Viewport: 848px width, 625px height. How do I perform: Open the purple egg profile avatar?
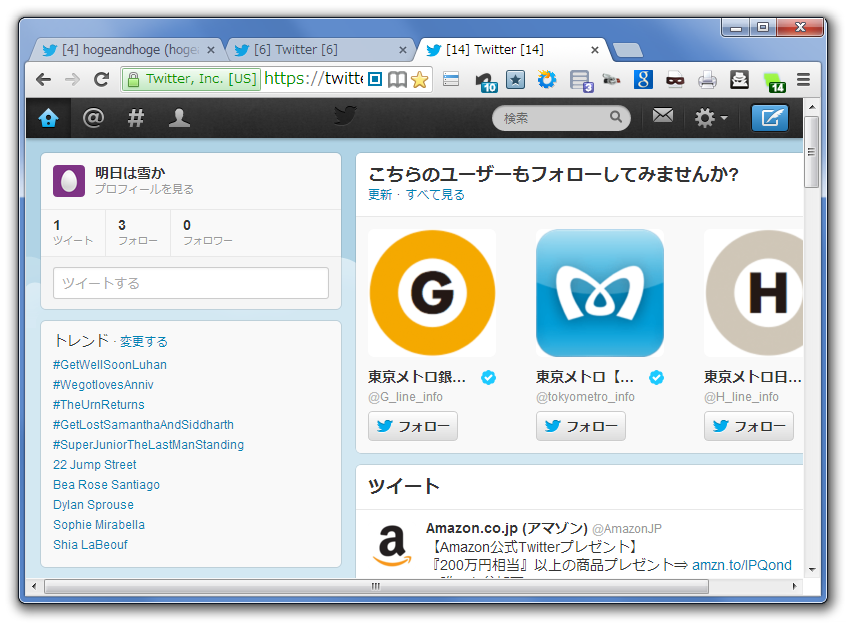(69, 181)
